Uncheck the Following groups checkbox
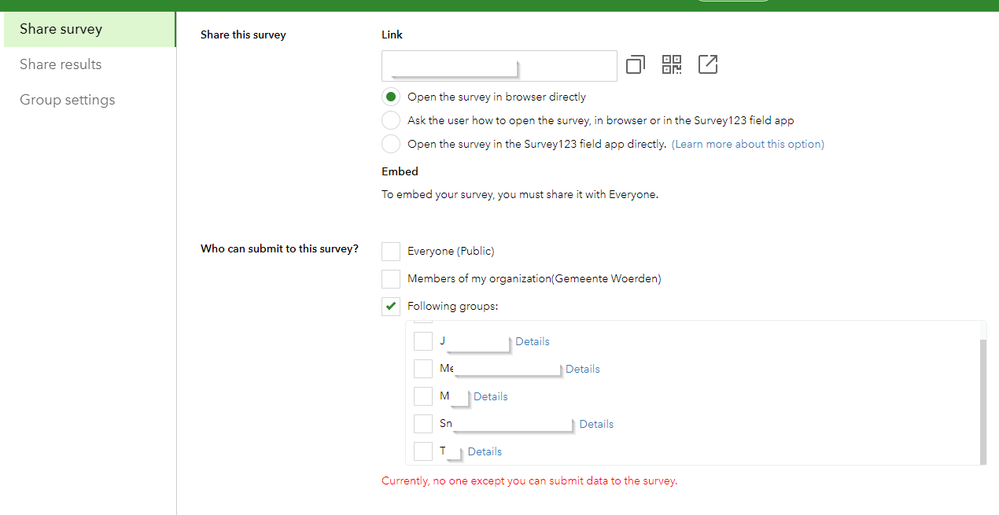999x515 pixels. [x=391, y=306]
